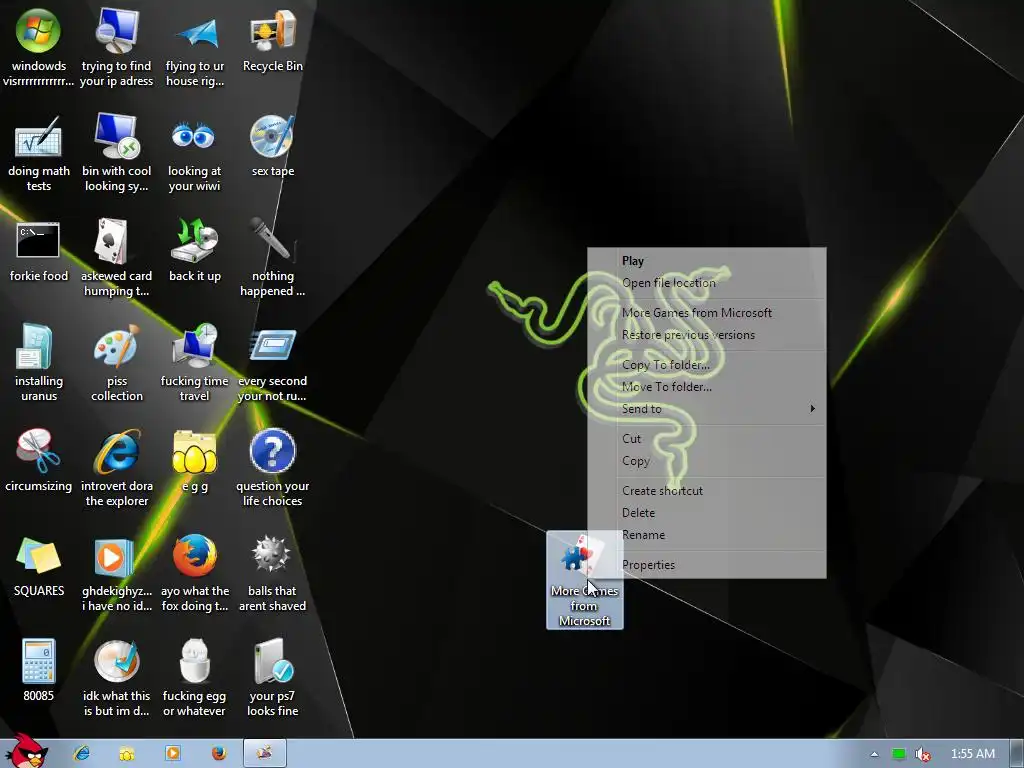Choose Delete in the context menu

pos(707,513)
